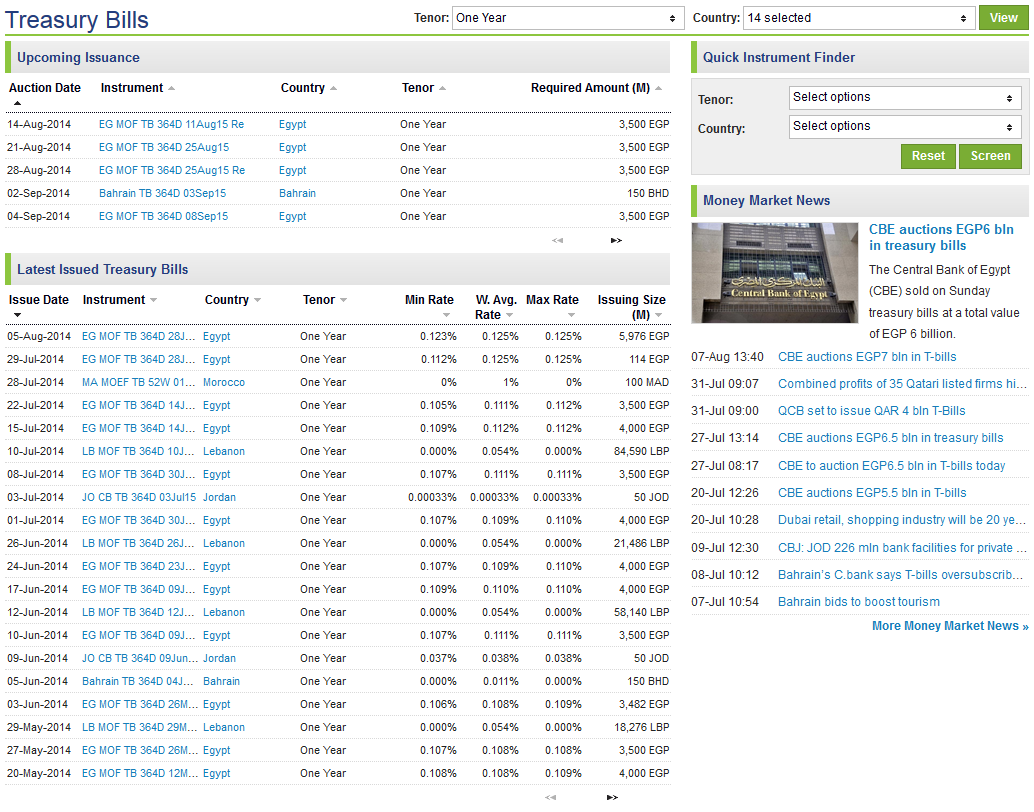Open 'CBJ: JOD 226 mln bank facilities' news

[x=902, y=548]
